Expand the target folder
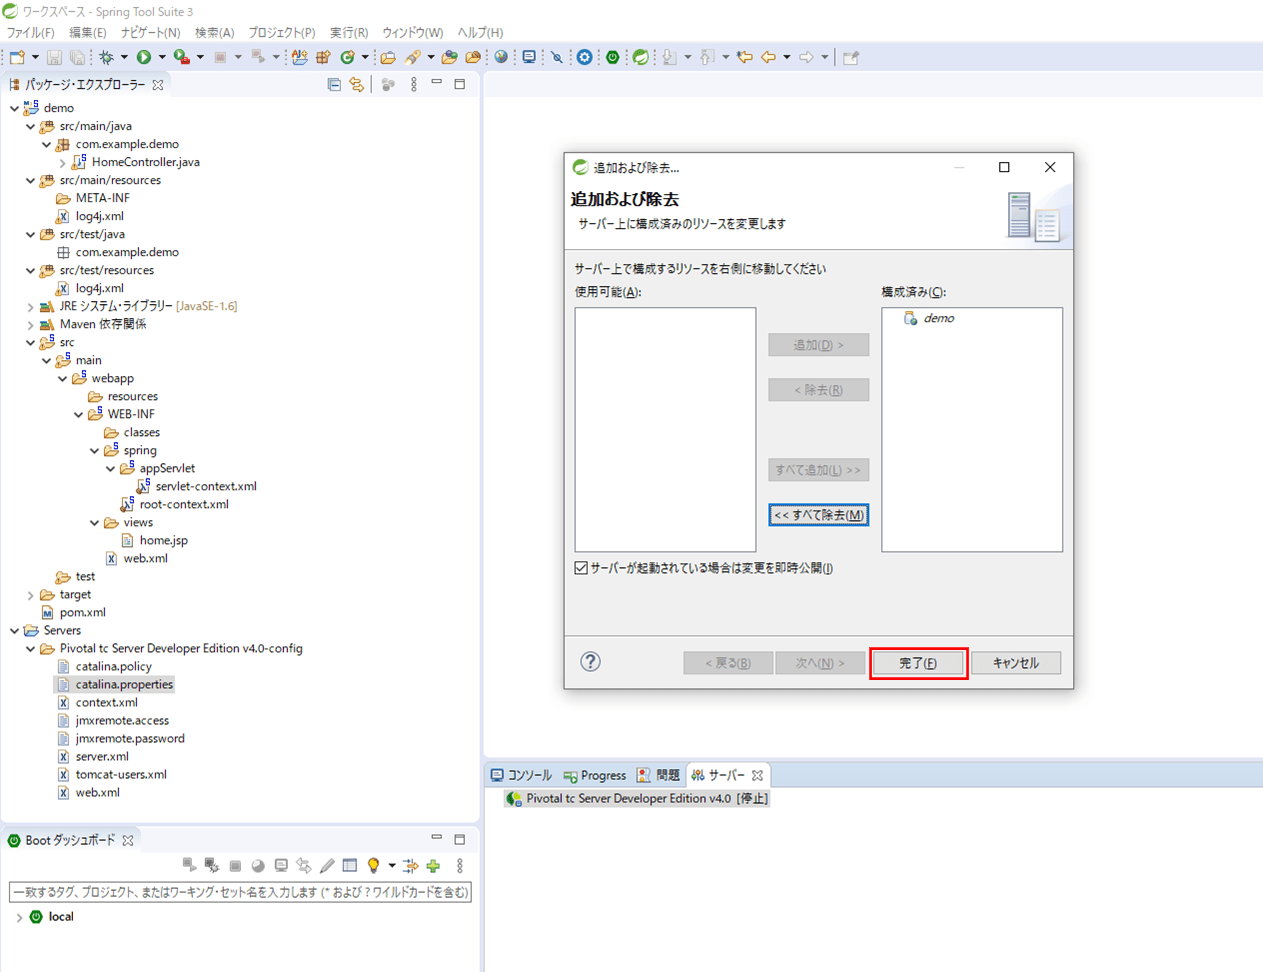This screenshot has width=1263, height=972. click(31, 595)
